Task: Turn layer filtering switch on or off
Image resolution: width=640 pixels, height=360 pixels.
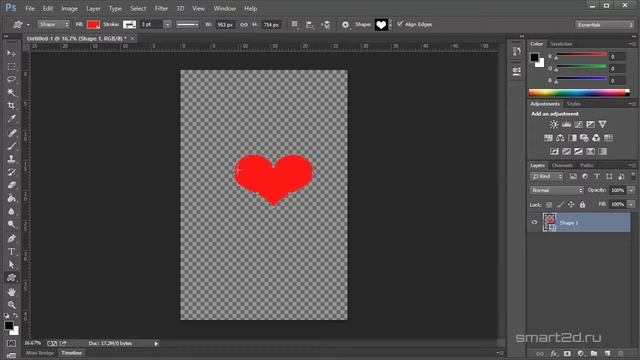Action: click(633, 176)
